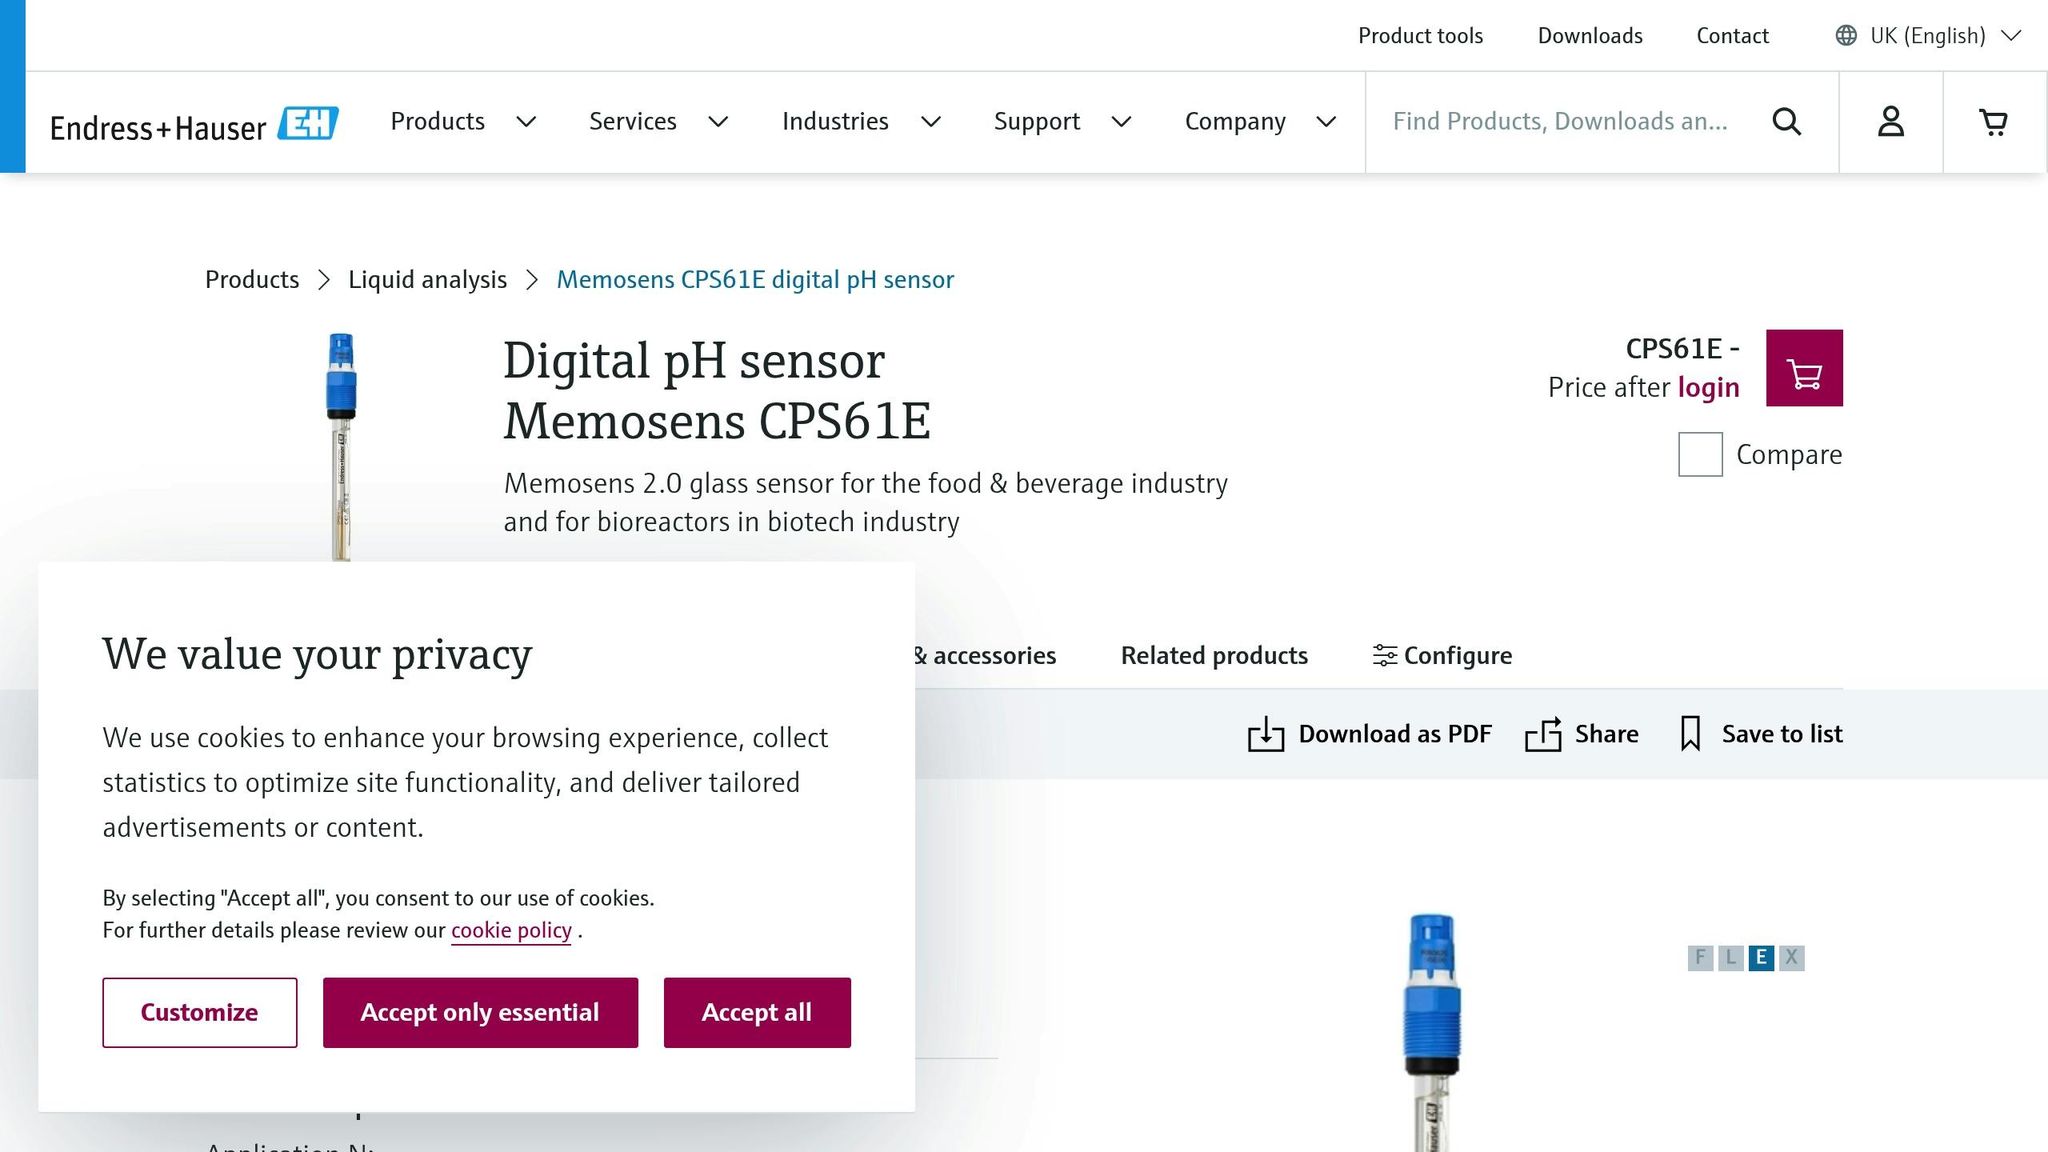Expand the Industries navigation dropdown
This screenshot has height=1152, width=2048.
point(835,121)
